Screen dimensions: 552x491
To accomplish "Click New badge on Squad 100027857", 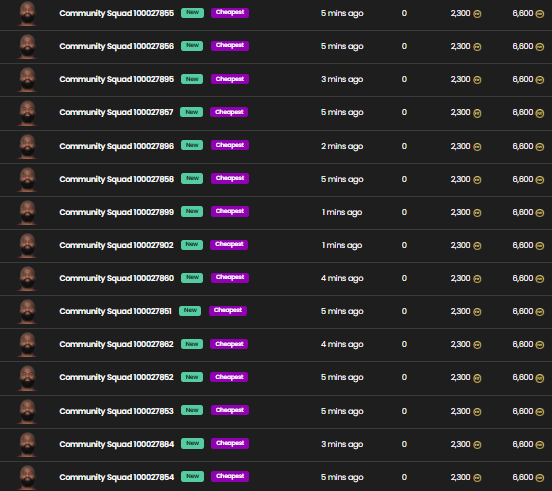I will pos(192,112).
